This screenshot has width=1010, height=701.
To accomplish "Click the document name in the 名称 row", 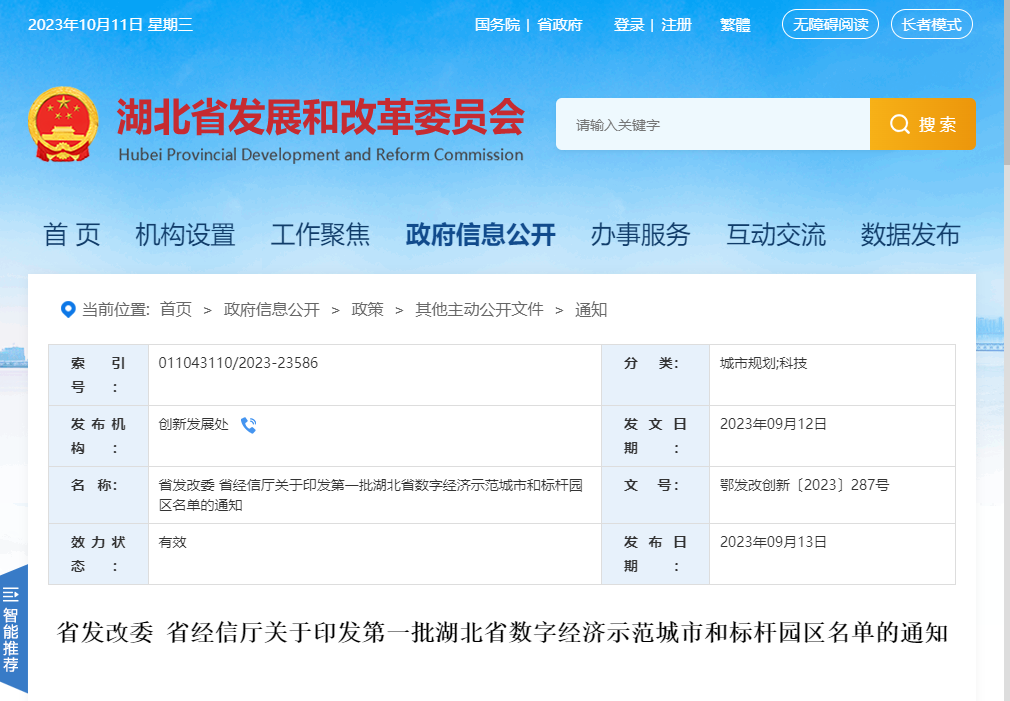I will click(370, 495).
